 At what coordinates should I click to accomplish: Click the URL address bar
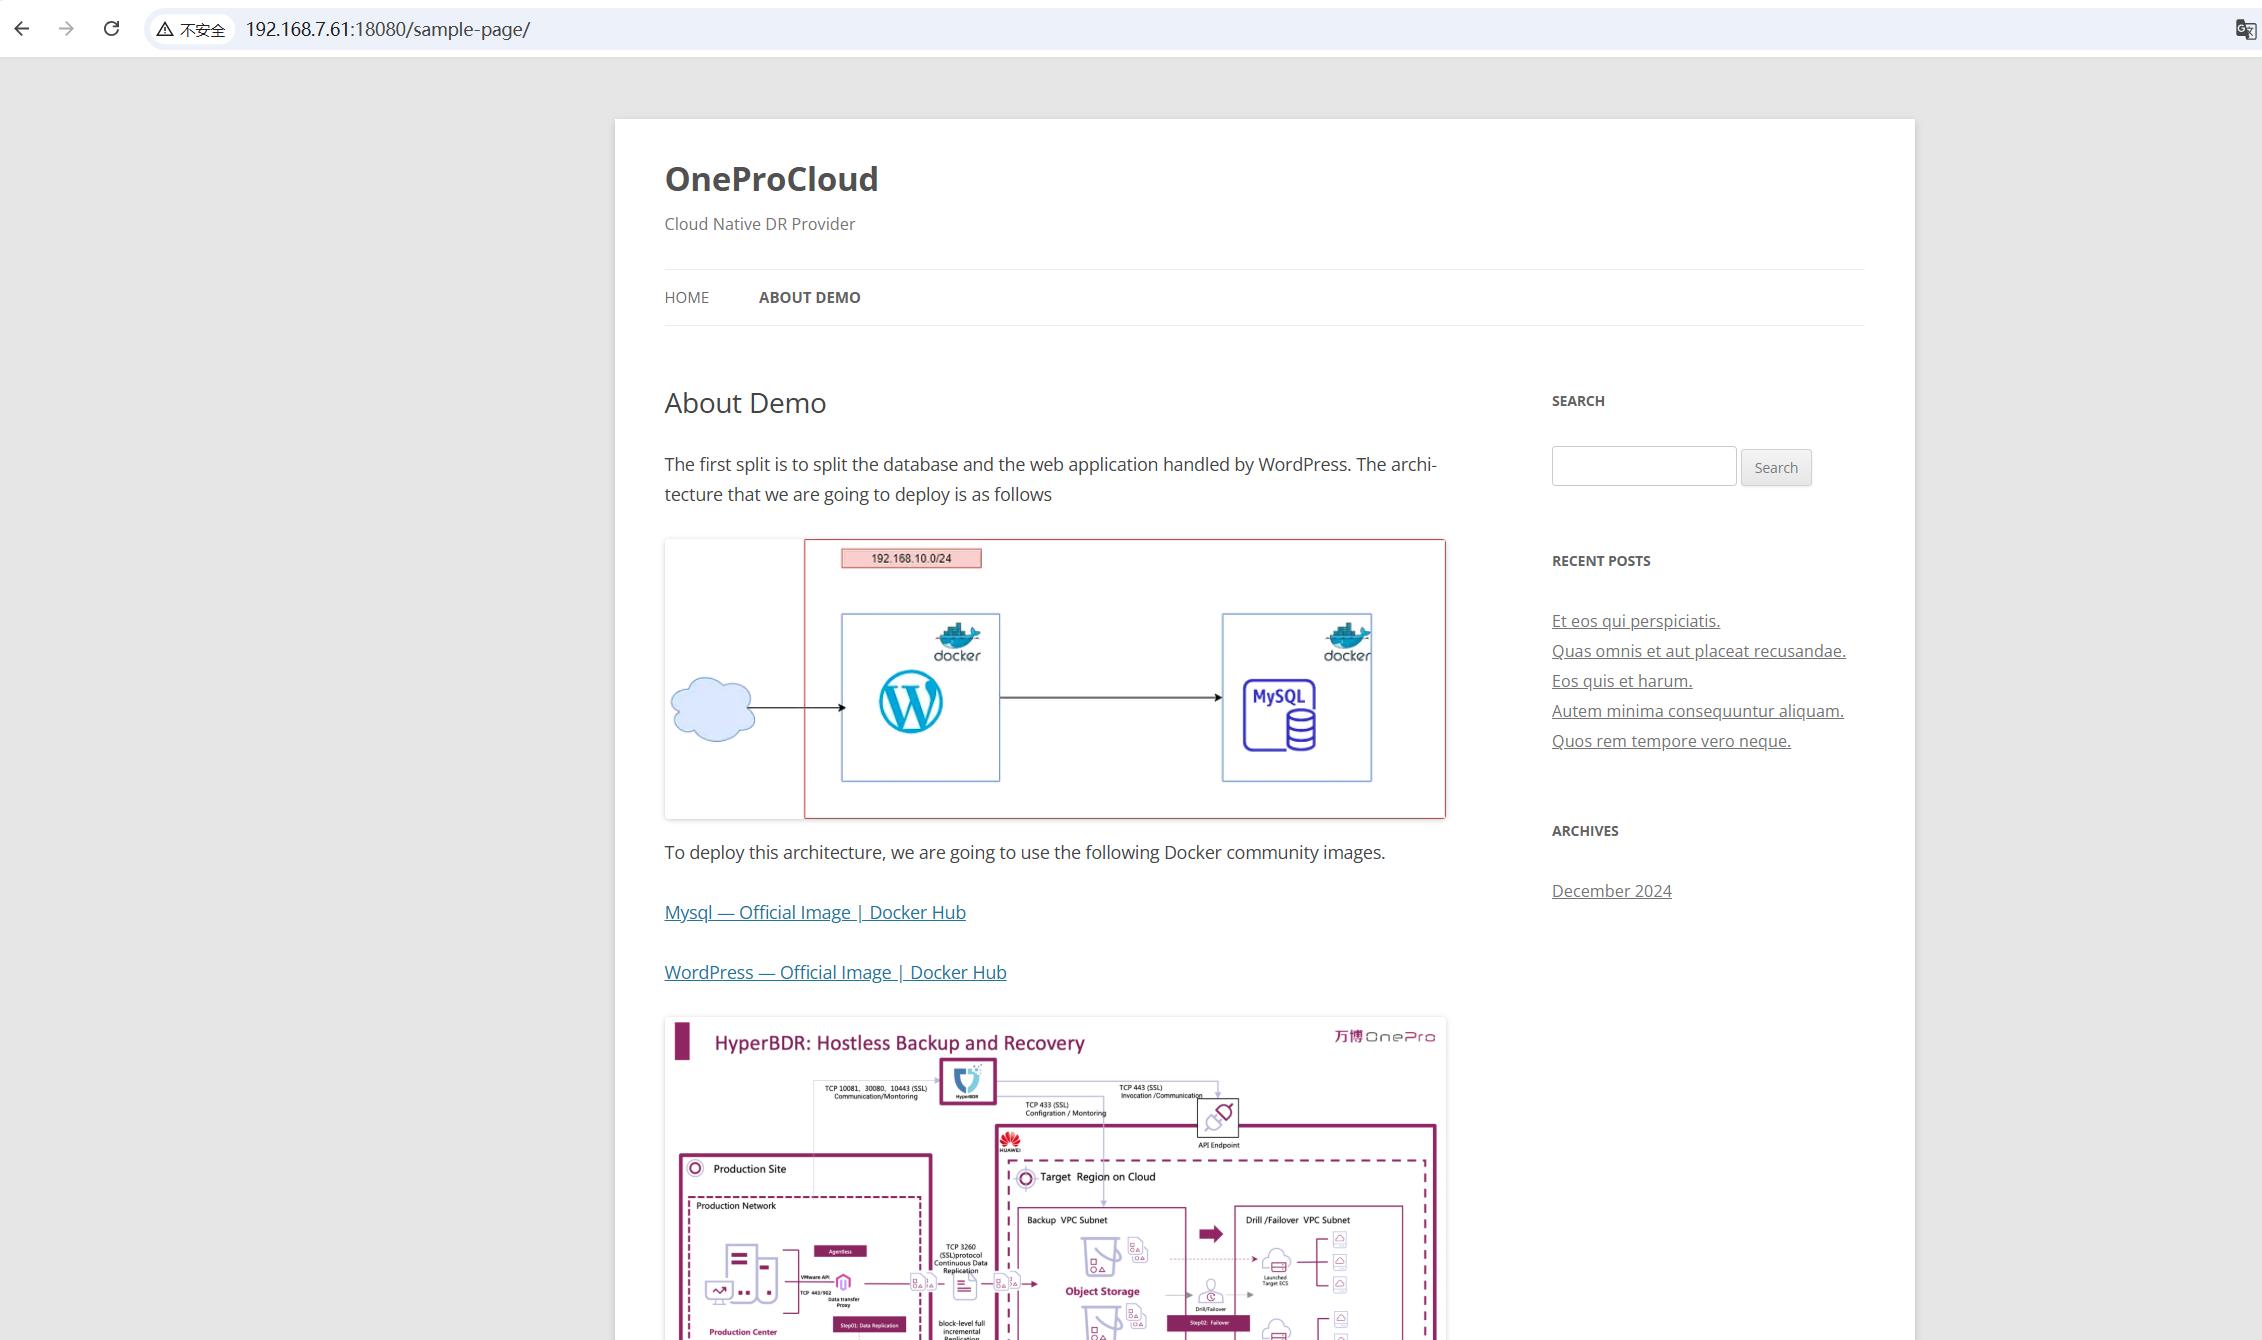pos(1200,29)
